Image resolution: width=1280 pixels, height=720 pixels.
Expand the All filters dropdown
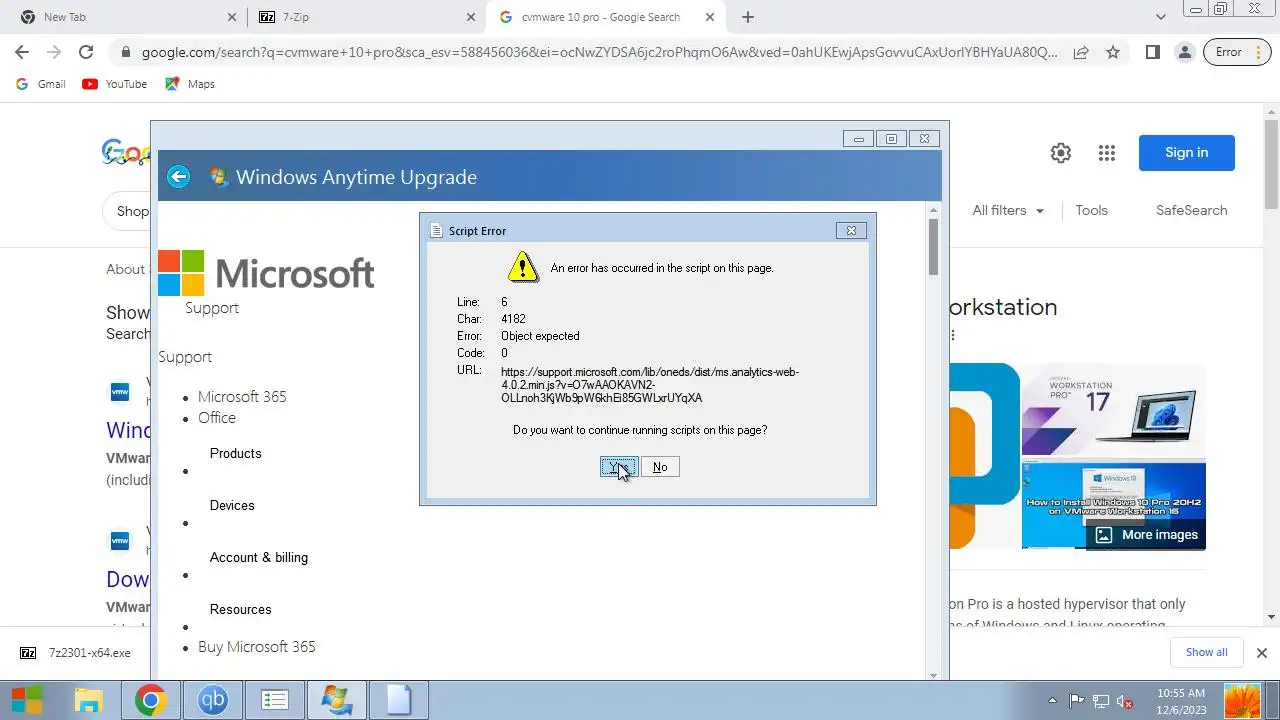coord(1008,210)
